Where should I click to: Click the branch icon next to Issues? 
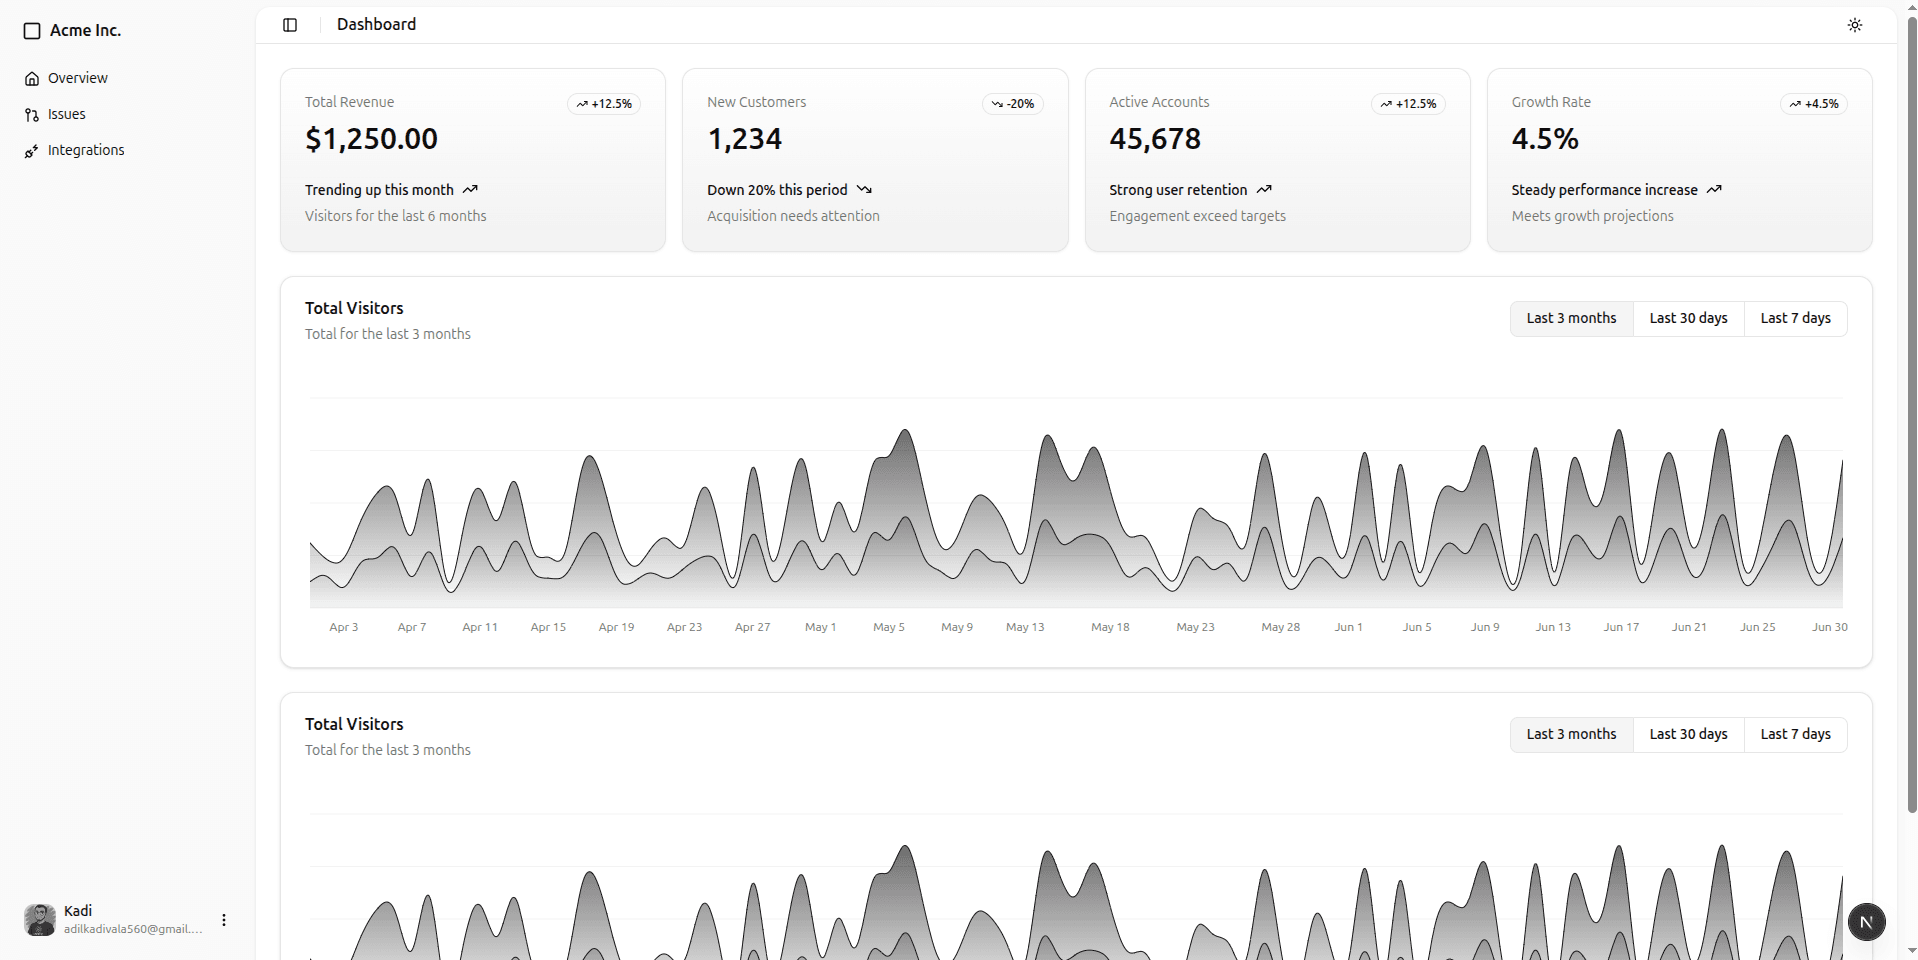pos(33,114)
